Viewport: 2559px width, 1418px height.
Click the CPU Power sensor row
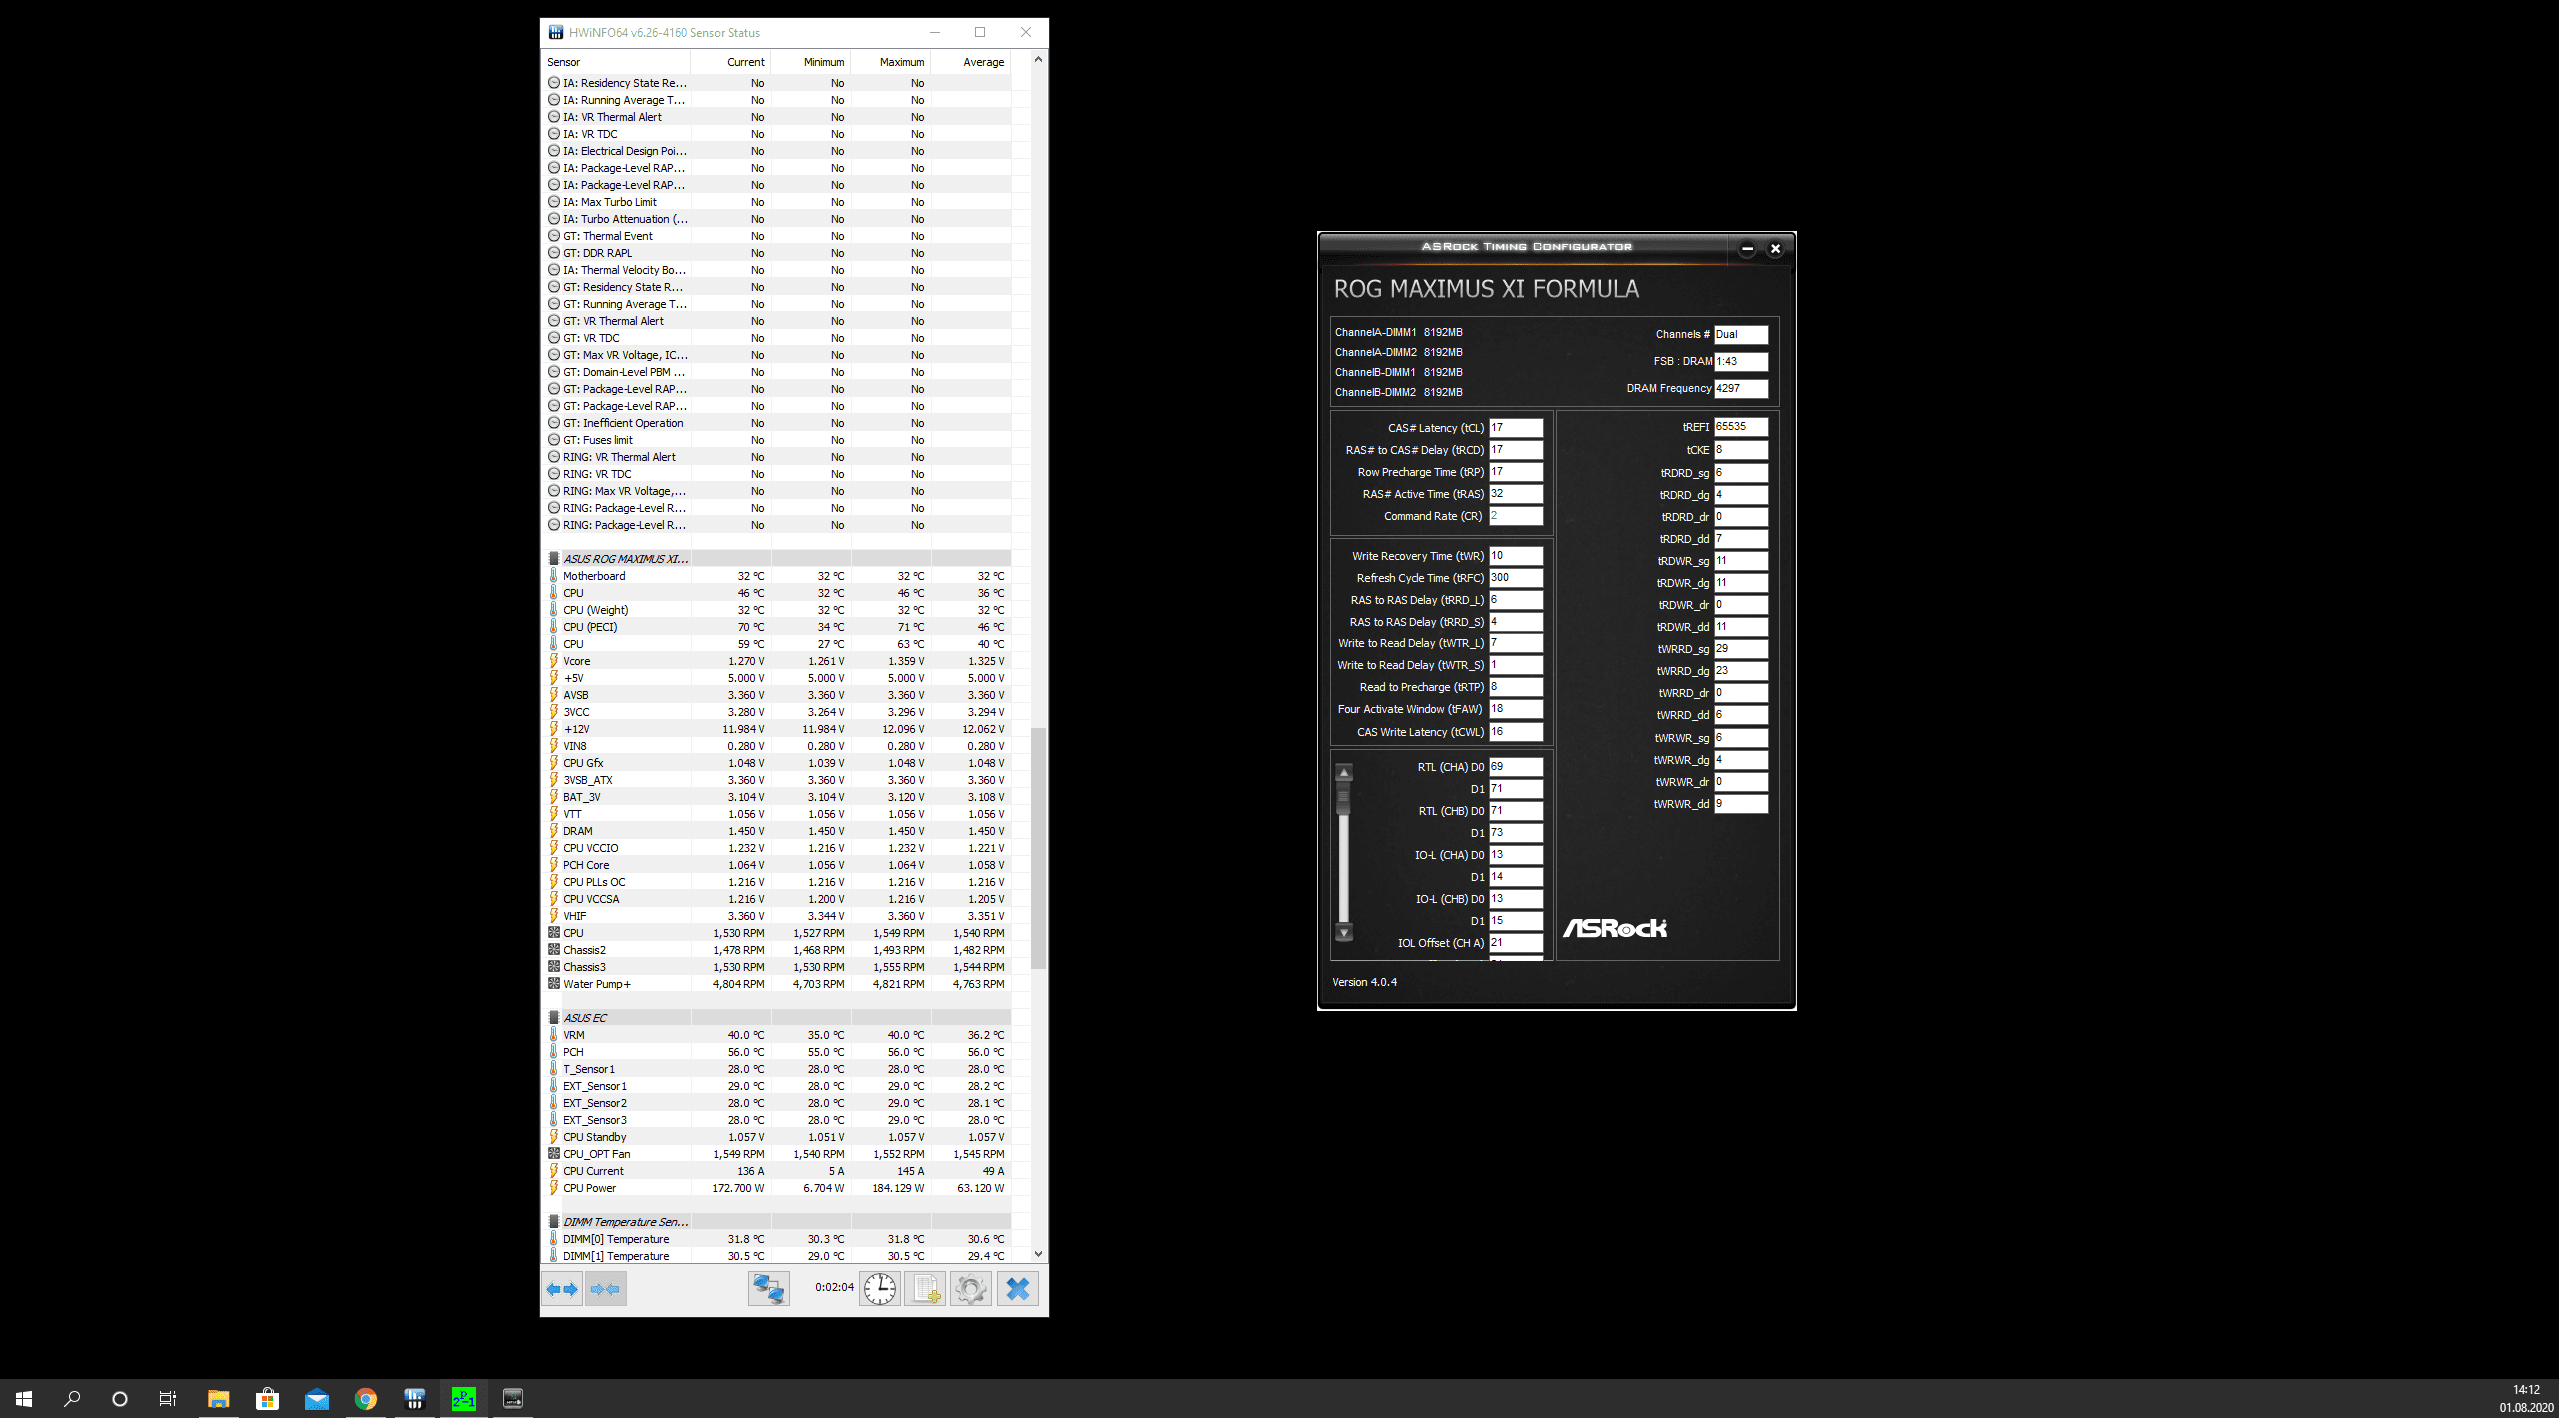click(776, 1188)
